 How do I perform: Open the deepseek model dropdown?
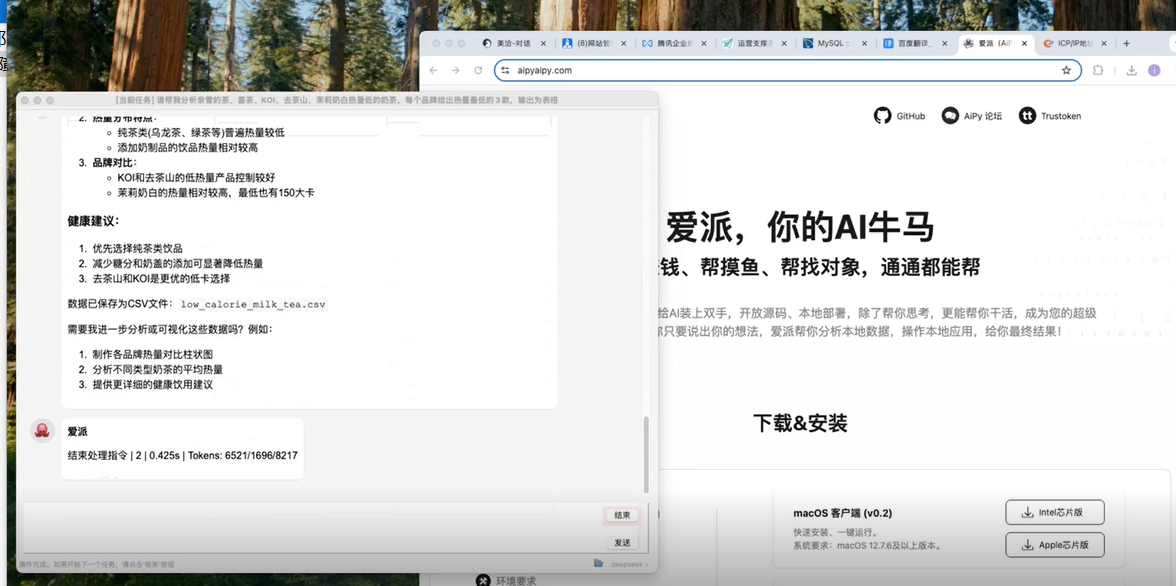tap(629, 563)
